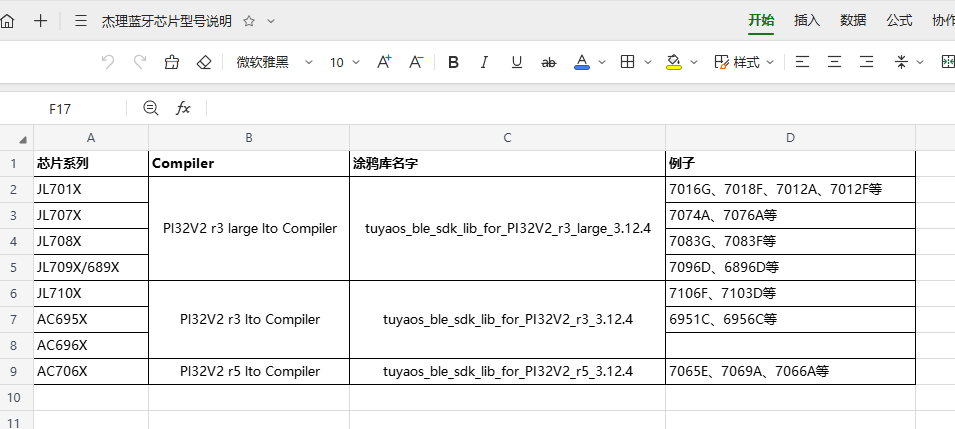The height and width of the screenshot is (429, 955).
Task: Open the hamburger menu
Action: point(81,21)
